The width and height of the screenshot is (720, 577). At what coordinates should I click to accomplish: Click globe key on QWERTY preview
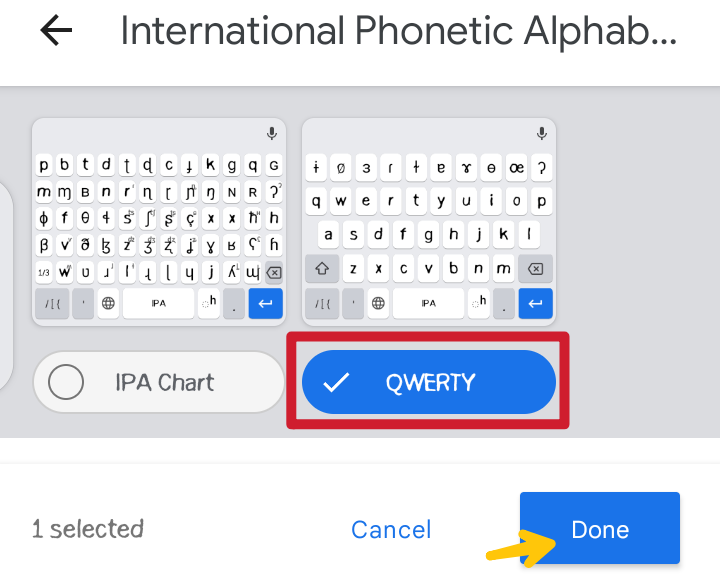[x=378, y=303]
